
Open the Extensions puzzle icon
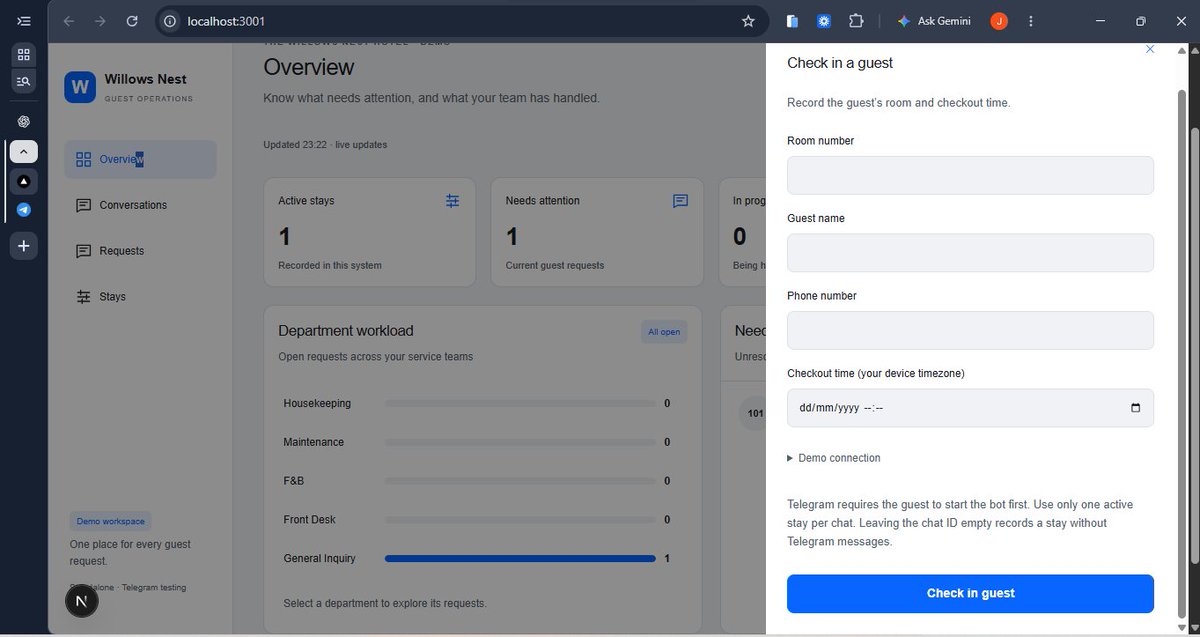(x=856, y=21)
